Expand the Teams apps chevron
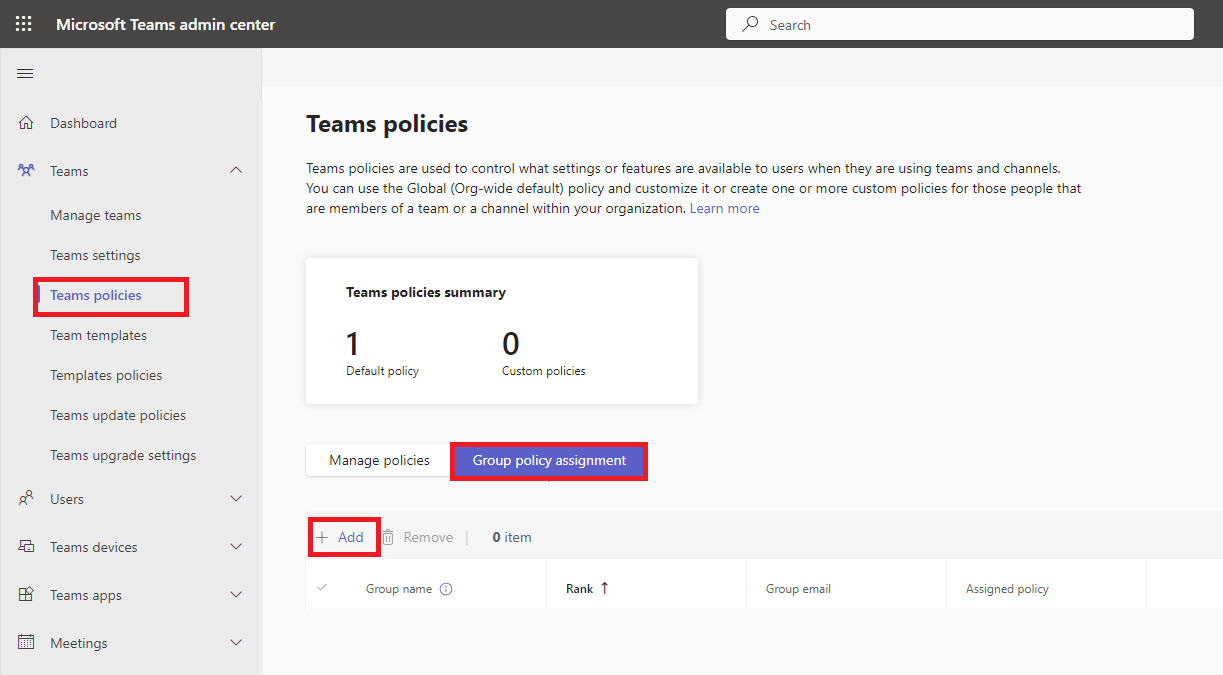This screenshot has height=675, width=1223. click(x=236, y=594)
